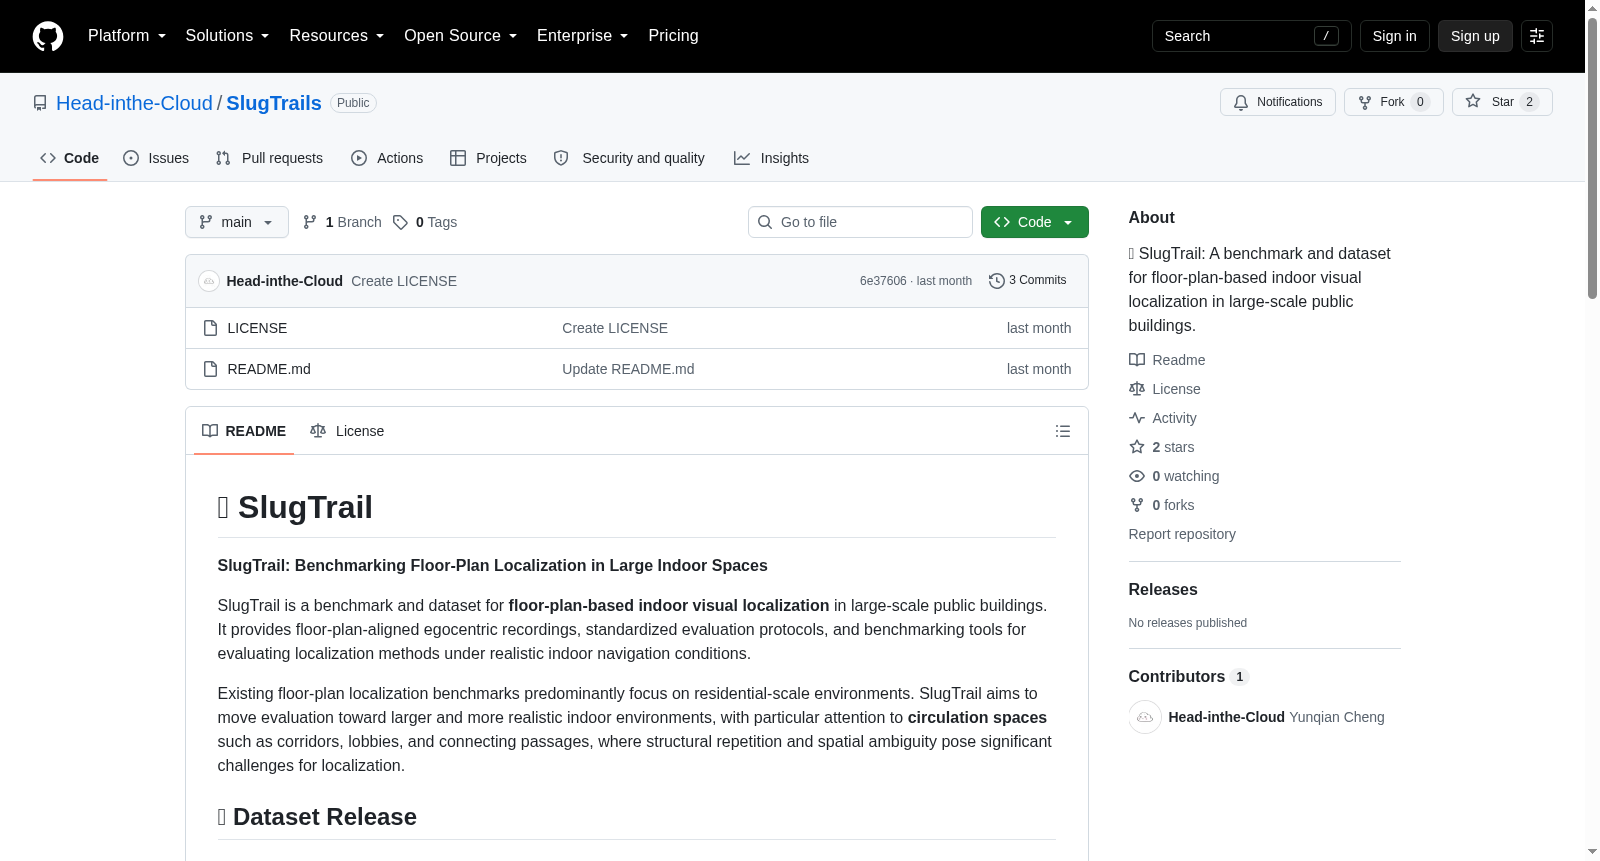This screenshot has width=1600, height=861.
Task: Select the tag icon beside 0 Tags
Action: (x=400, y=222)
